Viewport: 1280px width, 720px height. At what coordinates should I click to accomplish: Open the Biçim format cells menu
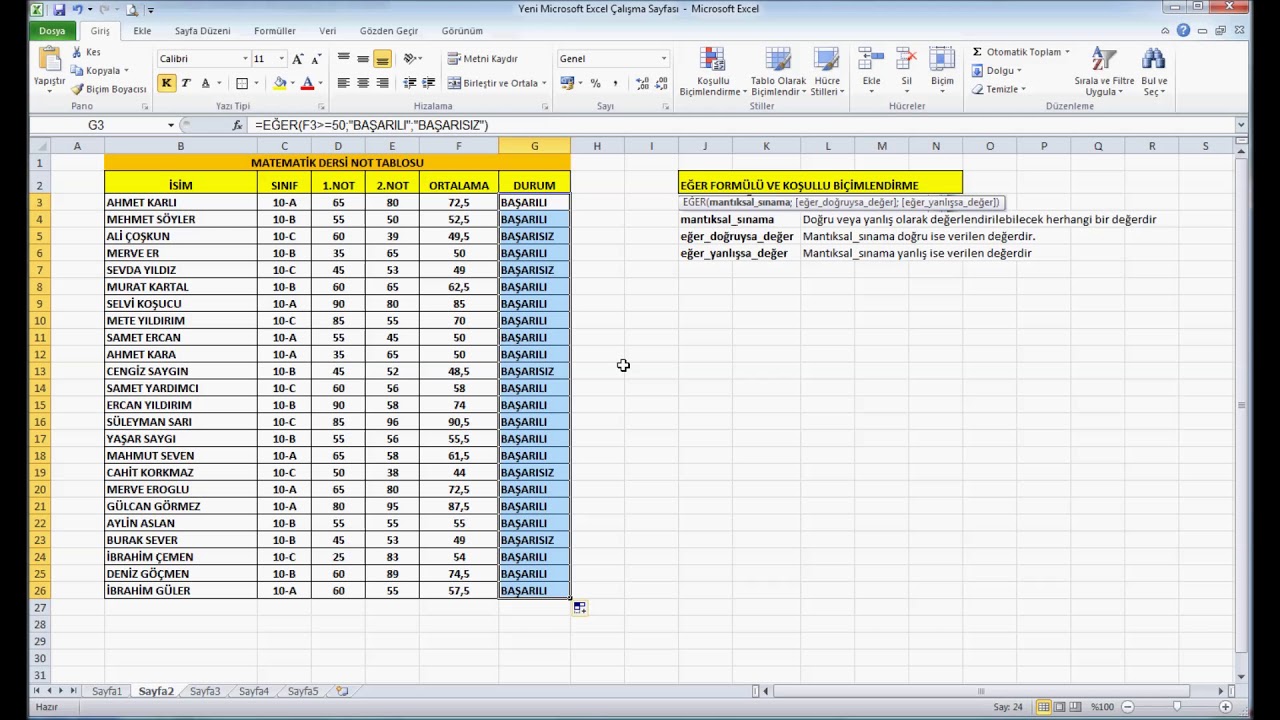[x=942, y=70]
